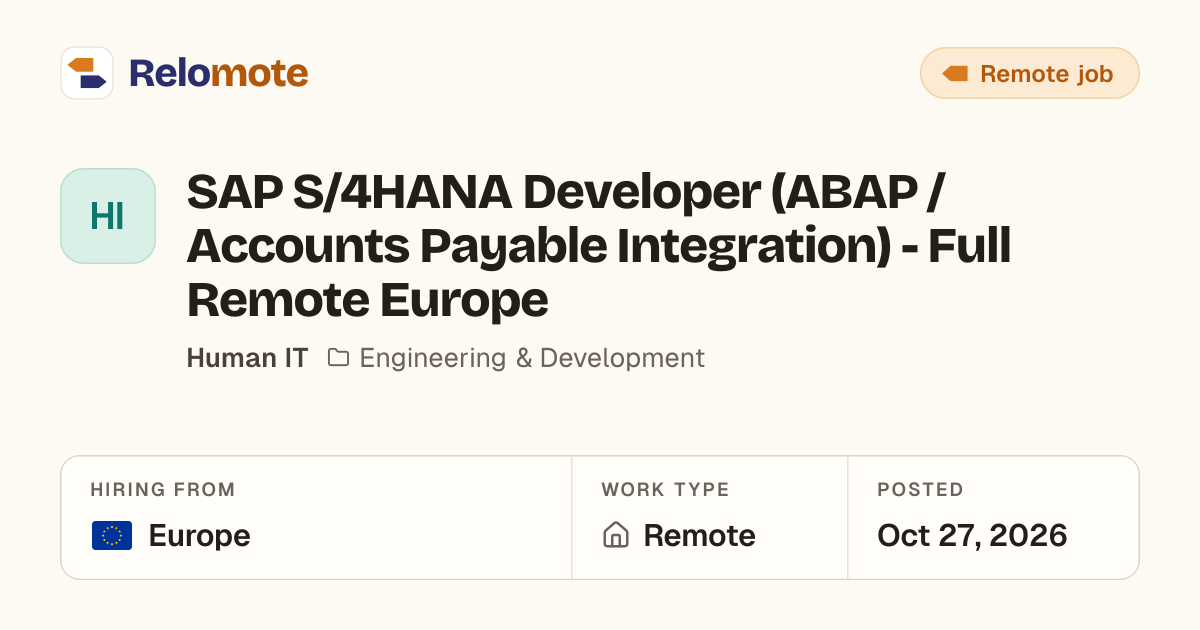The width and height of the screenshot is (1200, 630).
Task: Click the Relomote brand name text
Action: click(x=218, y=73)
